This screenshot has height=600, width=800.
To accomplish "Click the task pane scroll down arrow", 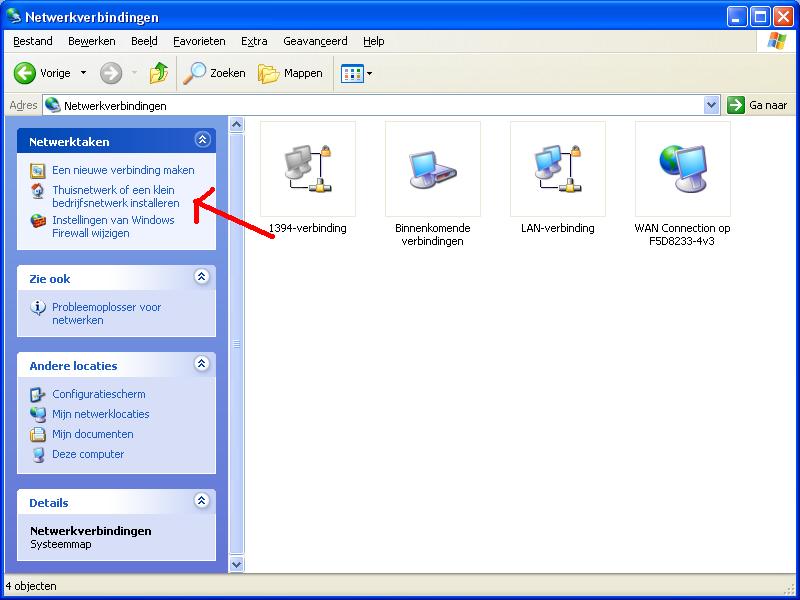I will coord(236,564).
